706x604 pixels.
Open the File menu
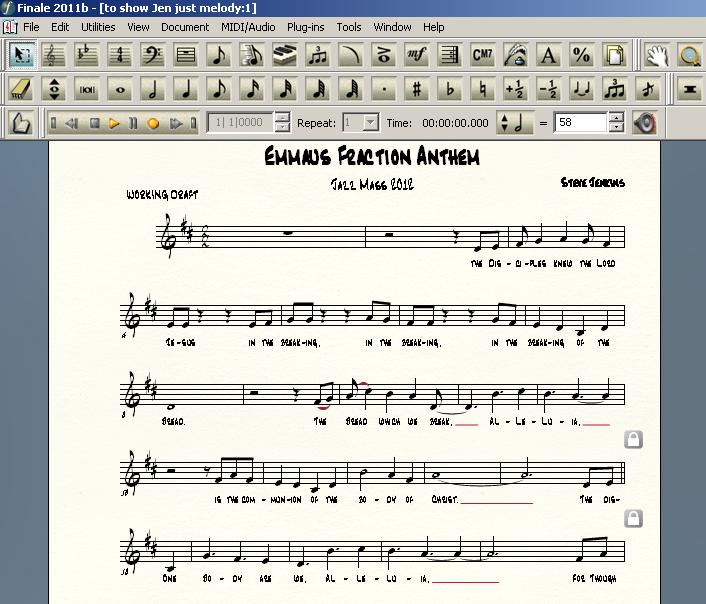(x=31, y=27)
